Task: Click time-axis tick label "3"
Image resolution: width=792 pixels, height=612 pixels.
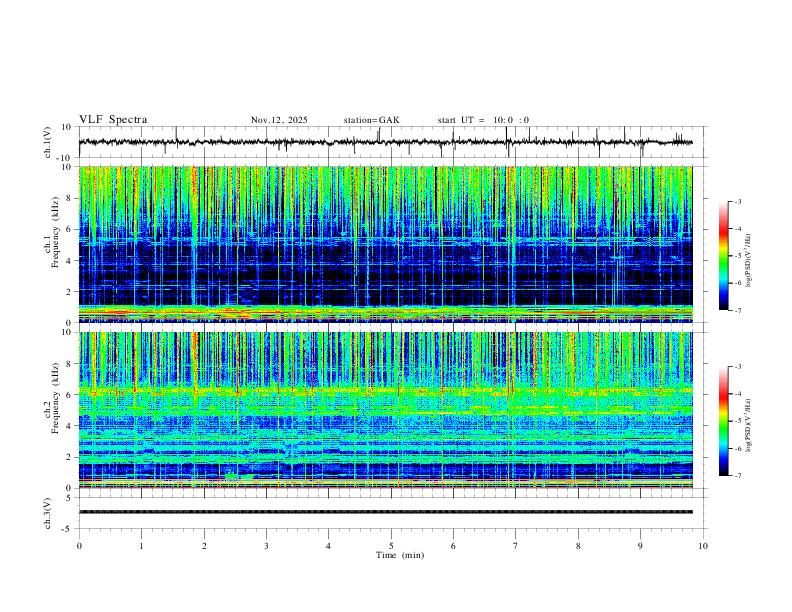Action: [266, 546]
